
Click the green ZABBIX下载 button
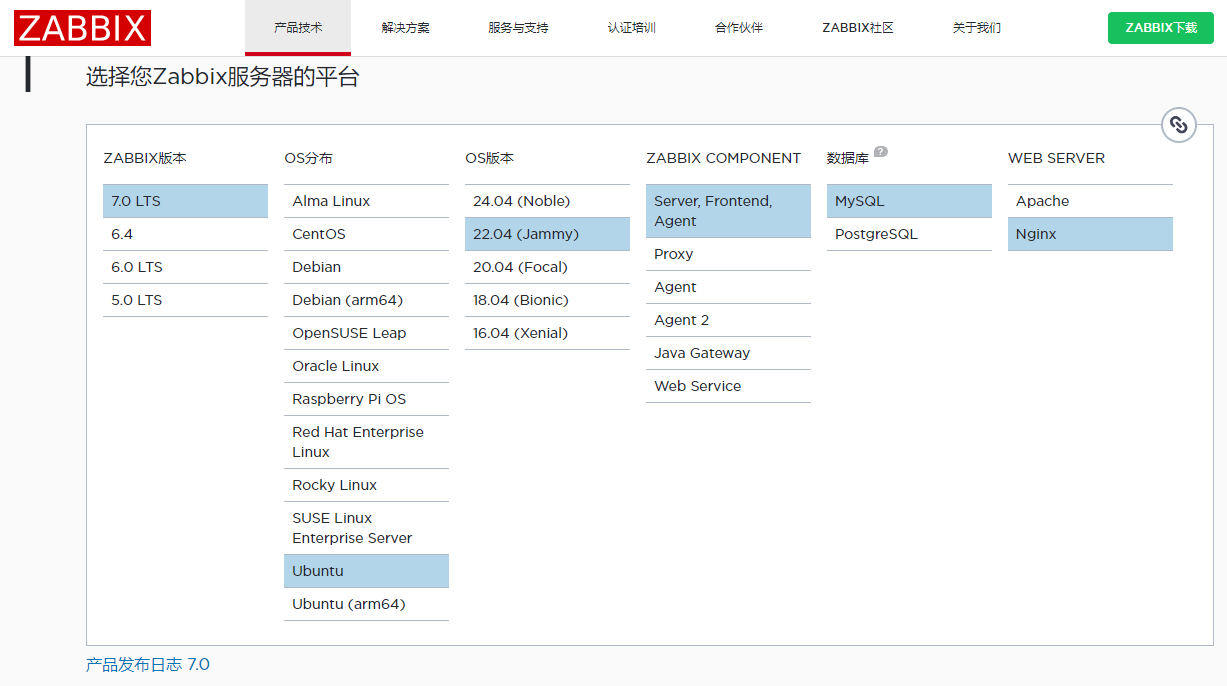1160,27
